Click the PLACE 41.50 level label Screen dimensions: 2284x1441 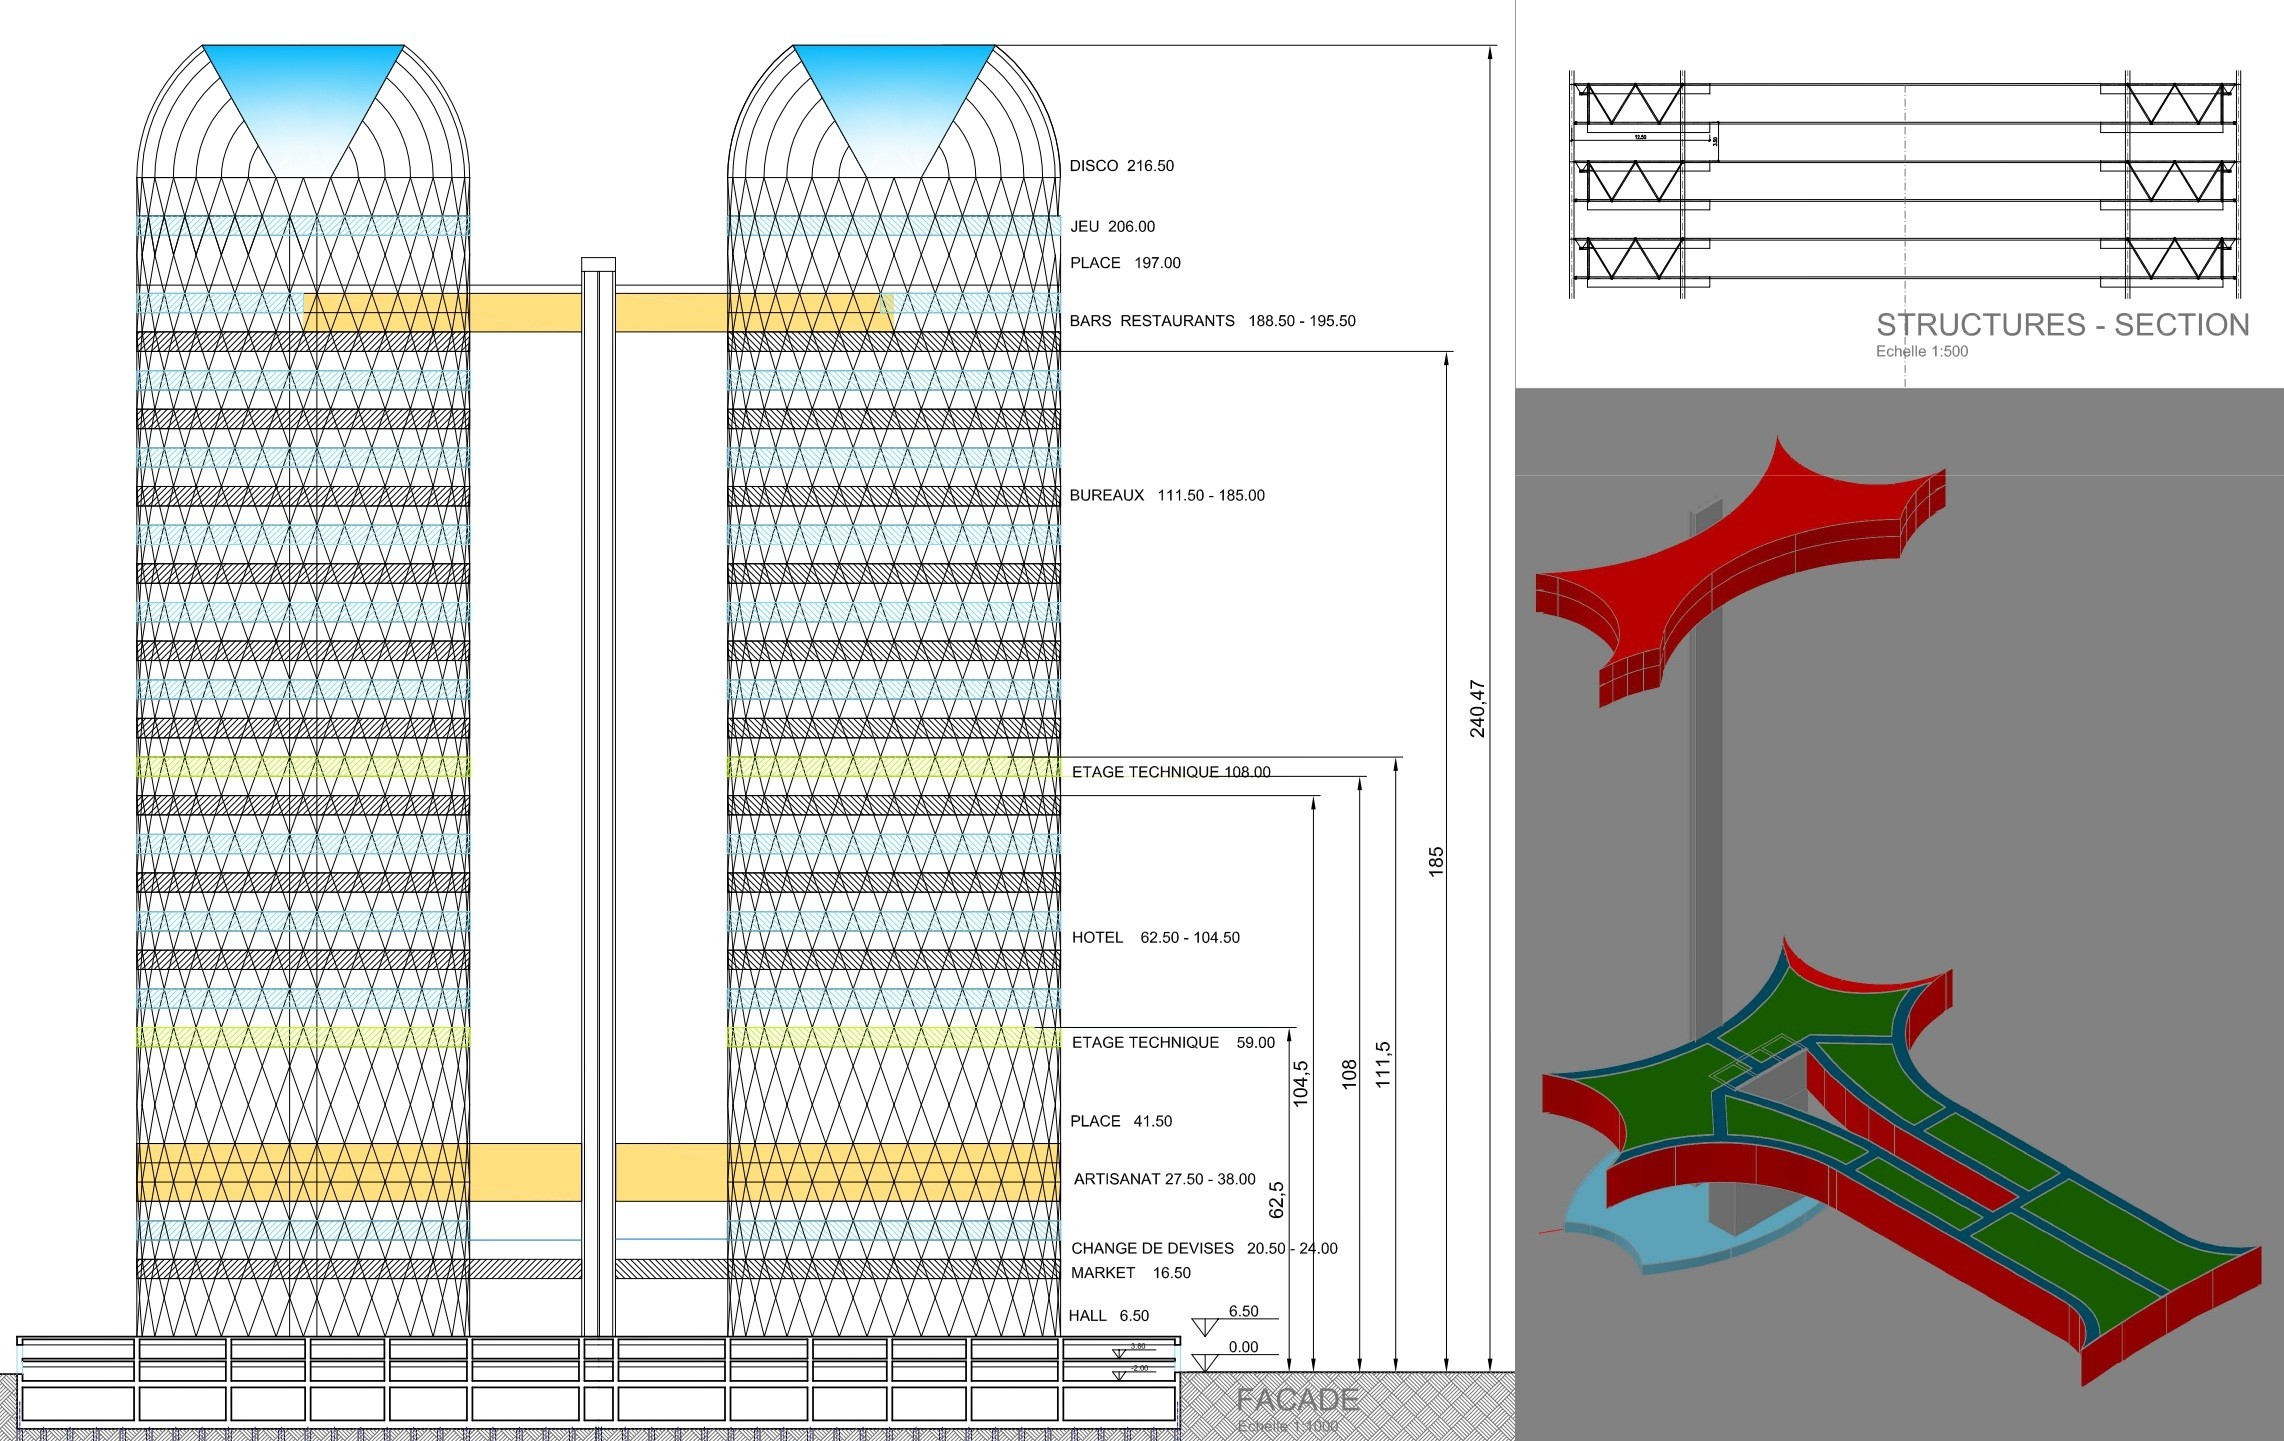[x=1121, y=1122]
